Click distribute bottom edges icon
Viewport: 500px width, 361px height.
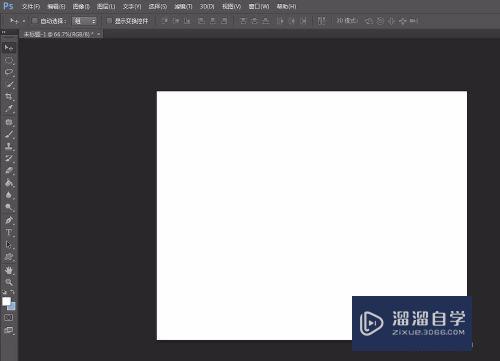point(266,21)
